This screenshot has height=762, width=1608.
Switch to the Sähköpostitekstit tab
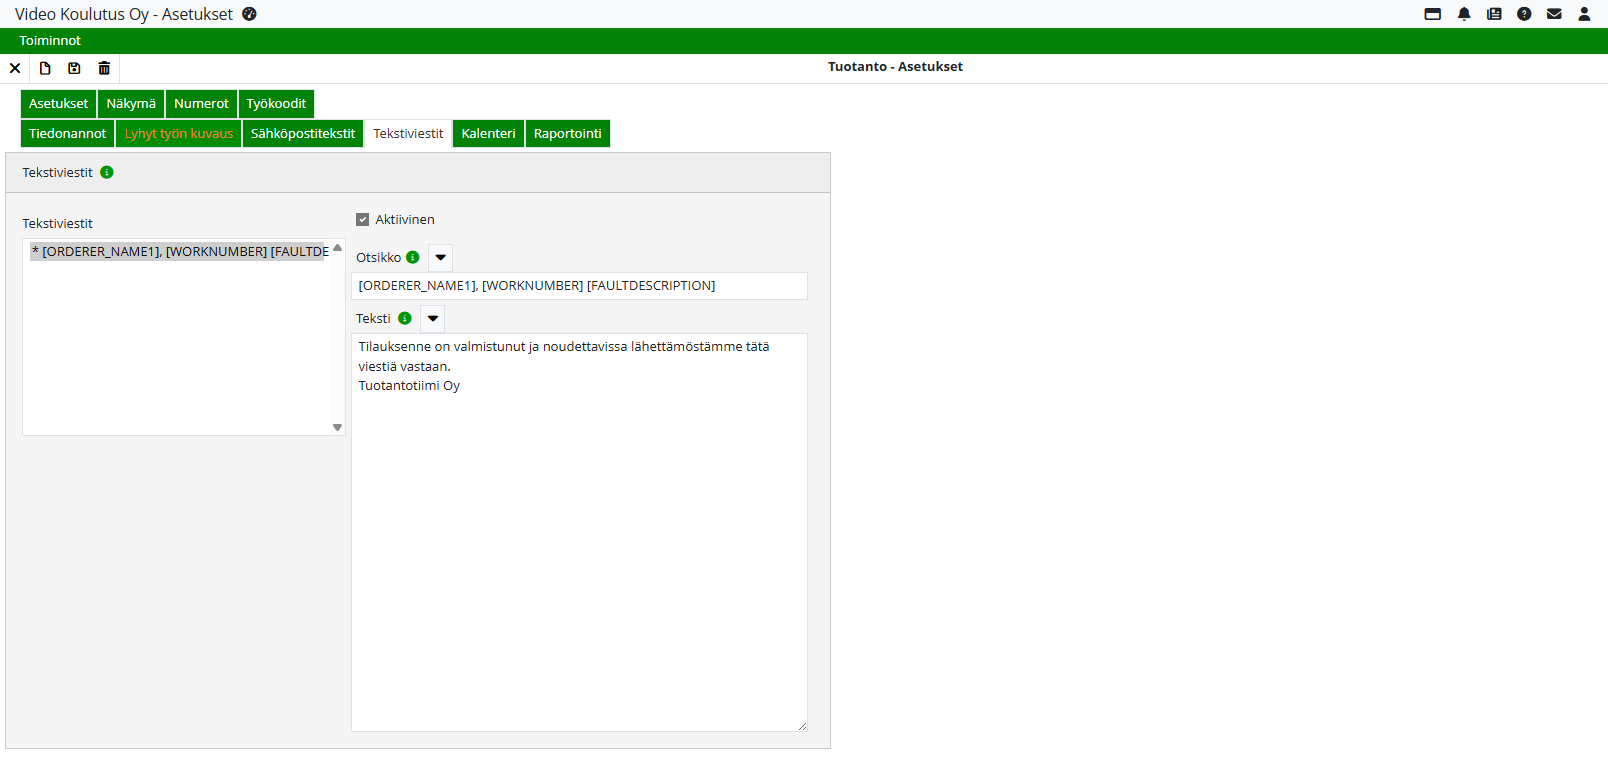302,134
